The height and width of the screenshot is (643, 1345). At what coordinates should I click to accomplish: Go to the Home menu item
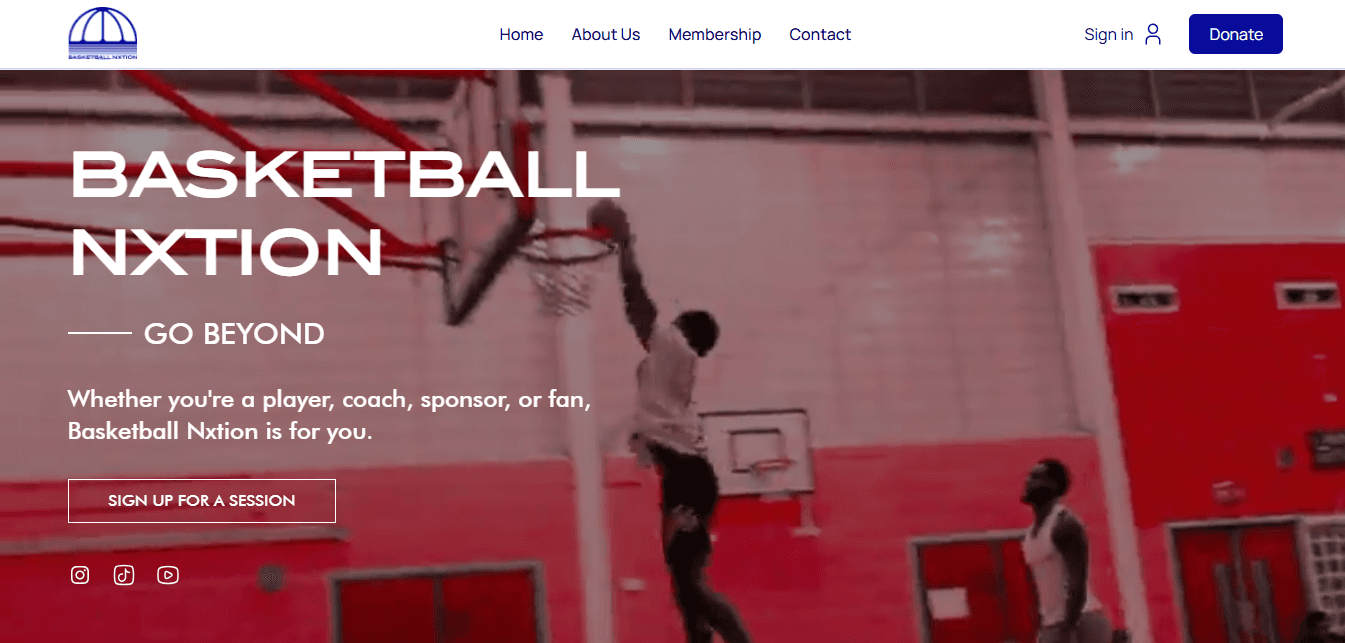point(521,34)
